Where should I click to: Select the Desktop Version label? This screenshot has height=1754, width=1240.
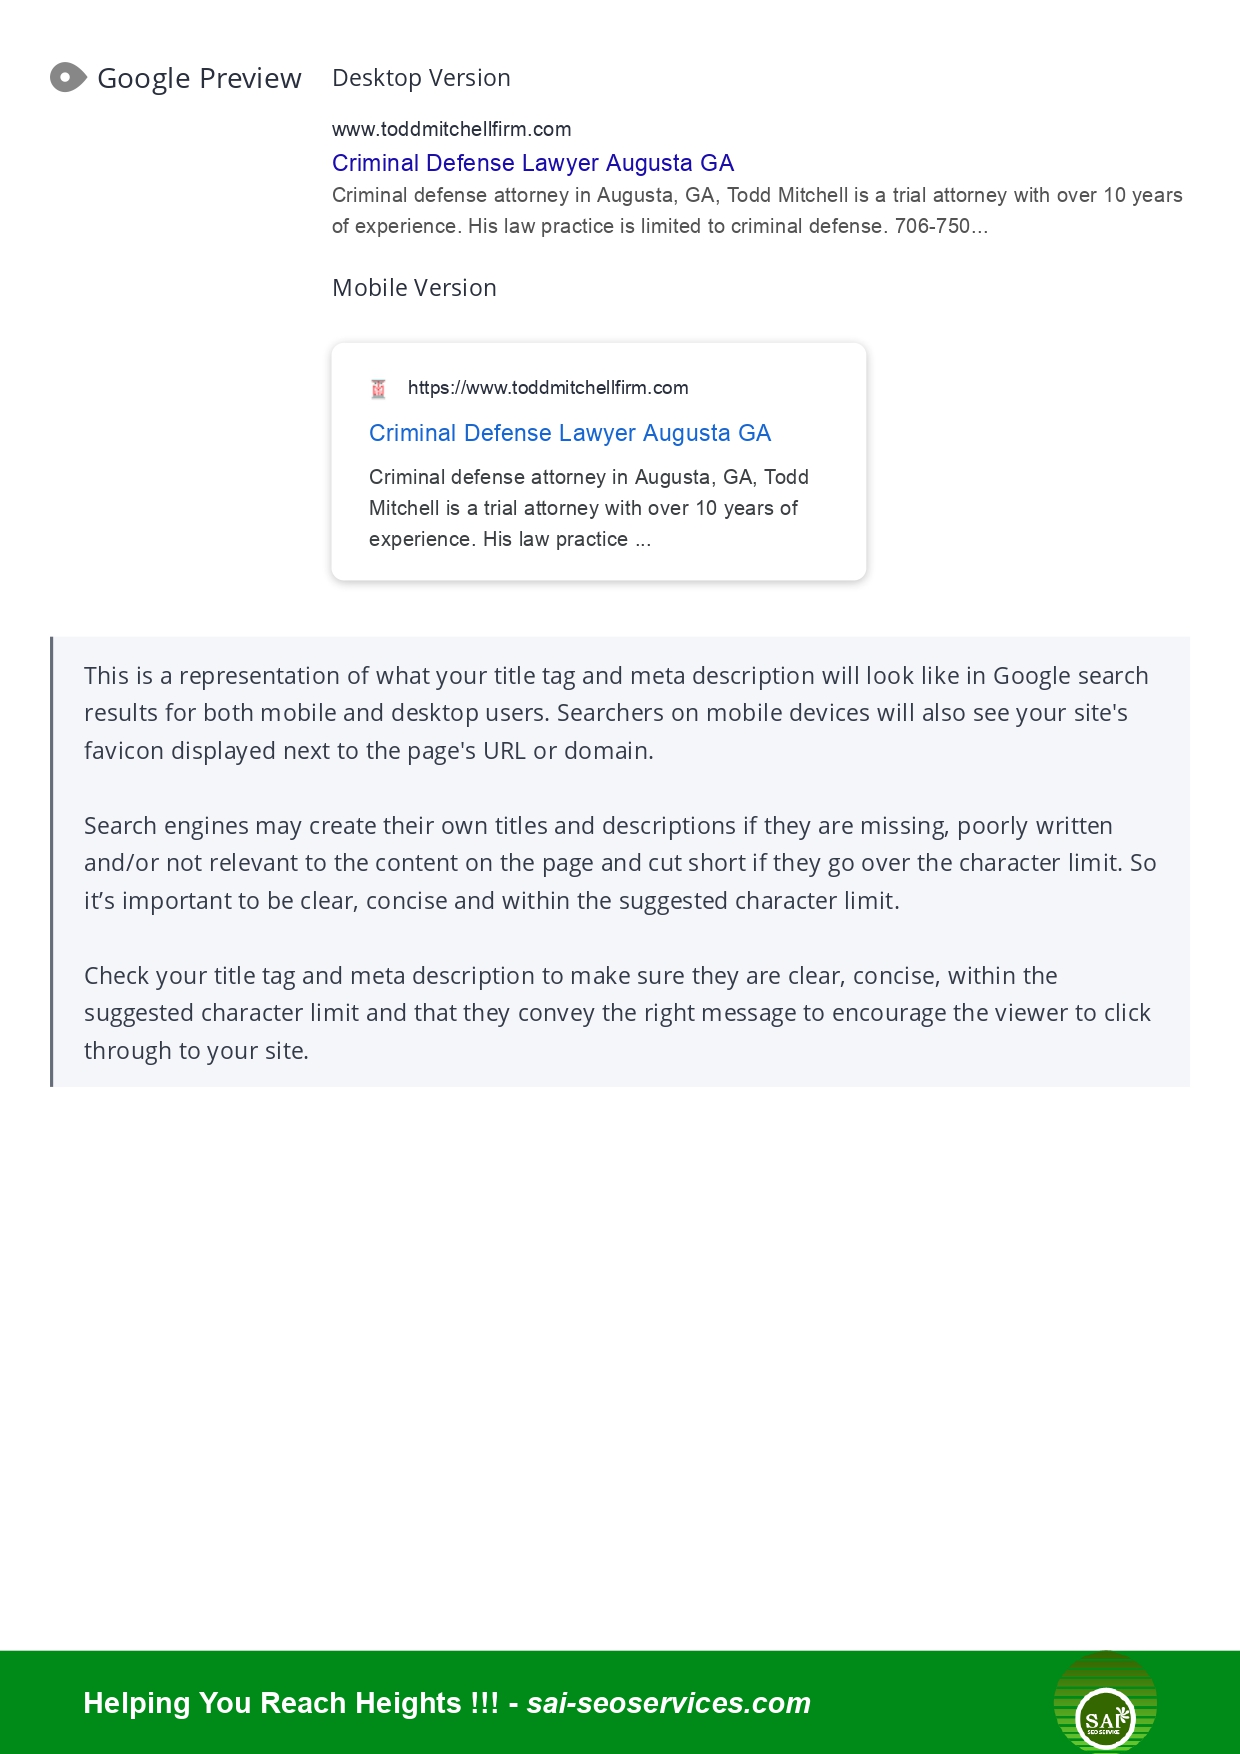click(421, 78)
